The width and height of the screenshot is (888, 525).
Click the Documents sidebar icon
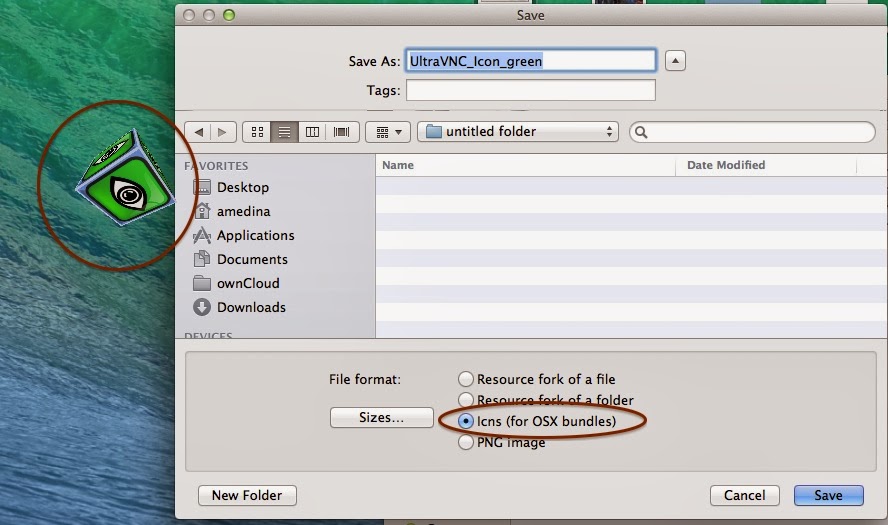click(202, 259)
